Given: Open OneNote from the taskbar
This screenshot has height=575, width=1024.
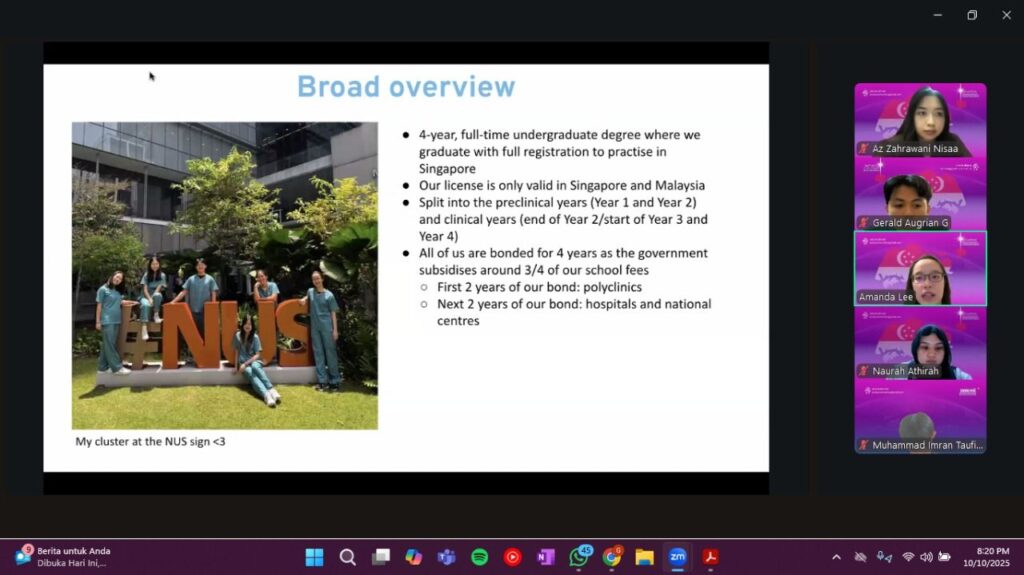Looking at the screenshot, I should pyautogui.click(x=545, y=557).
